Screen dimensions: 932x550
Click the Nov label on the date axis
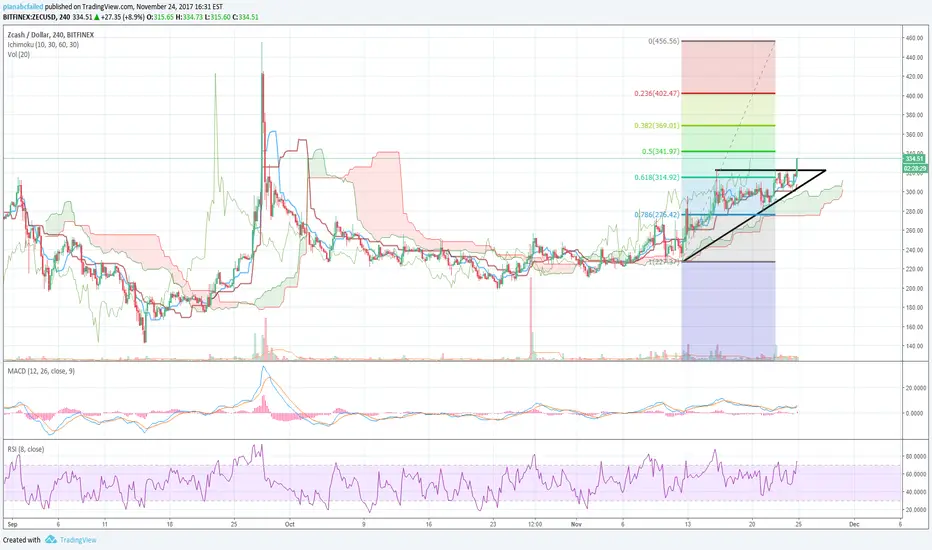[575, 524]
